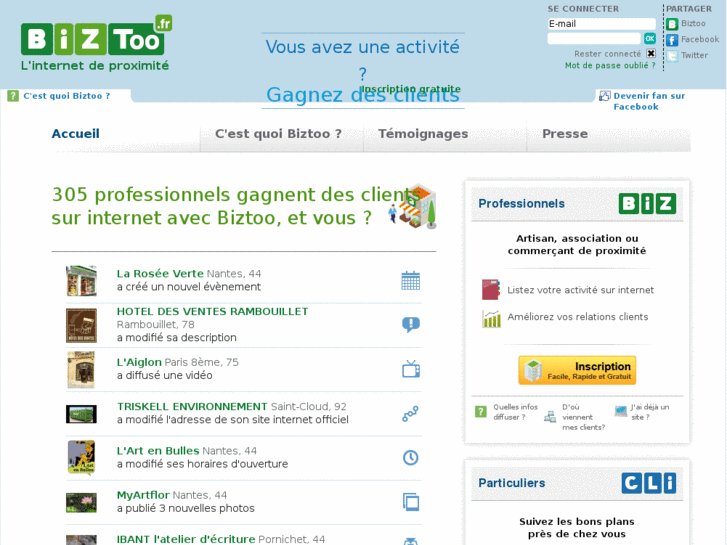Click Mot de passe oublié link
Screen dimensions: 727x545
(x=610, y=66)
